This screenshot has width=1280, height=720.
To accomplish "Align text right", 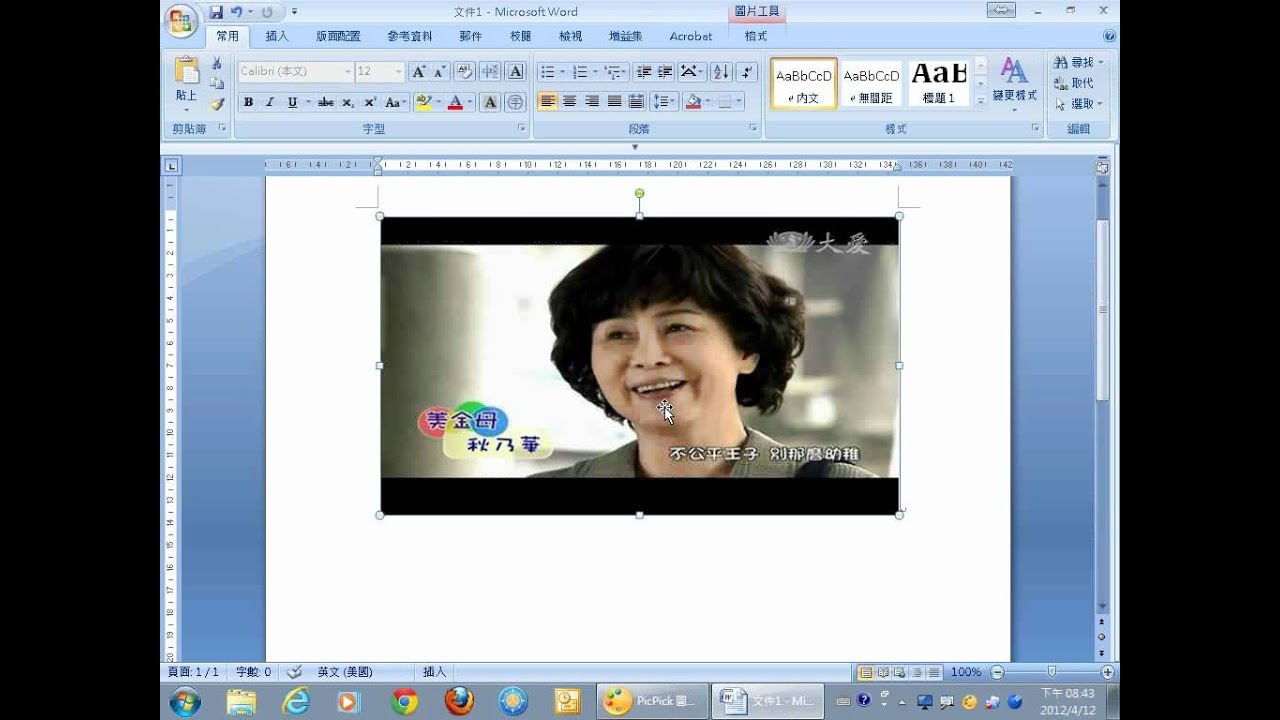I will tap(592, 102).
